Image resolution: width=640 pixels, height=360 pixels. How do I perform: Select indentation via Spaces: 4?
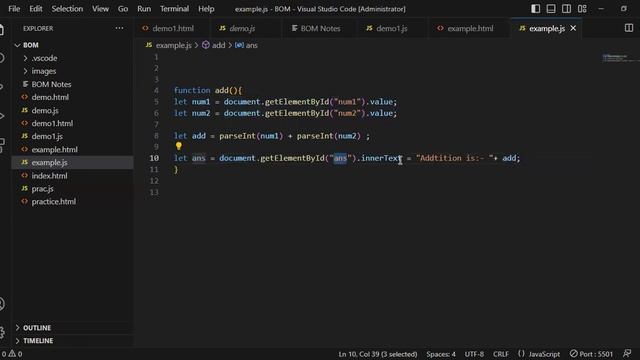tap(441, 354)
